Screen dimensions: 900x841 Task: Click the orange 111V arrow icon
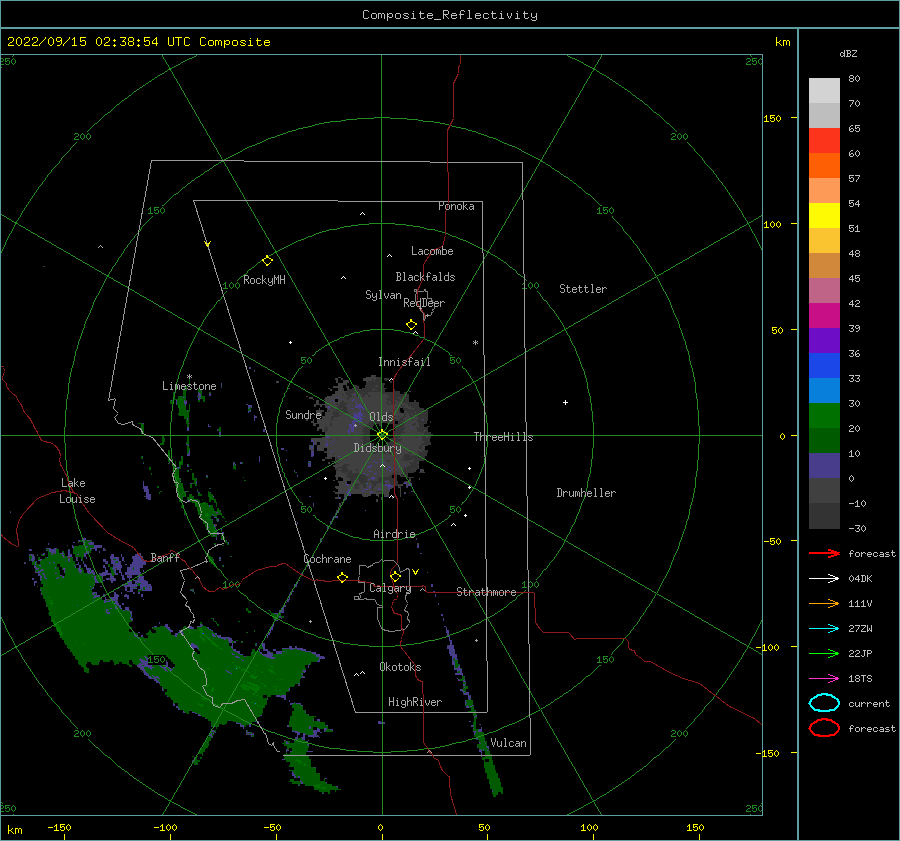[x=824, y=603]
